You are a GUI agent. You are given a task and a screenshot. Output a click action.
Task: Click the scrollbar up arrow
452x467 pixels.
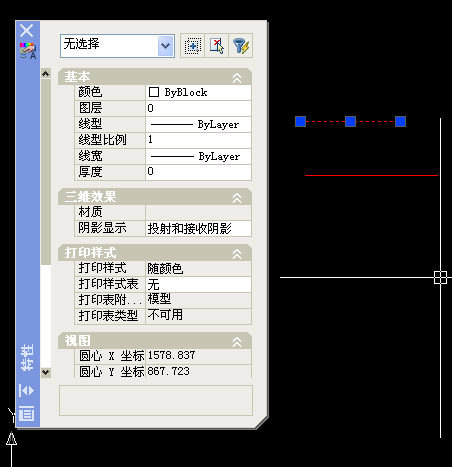click(46, 73)
